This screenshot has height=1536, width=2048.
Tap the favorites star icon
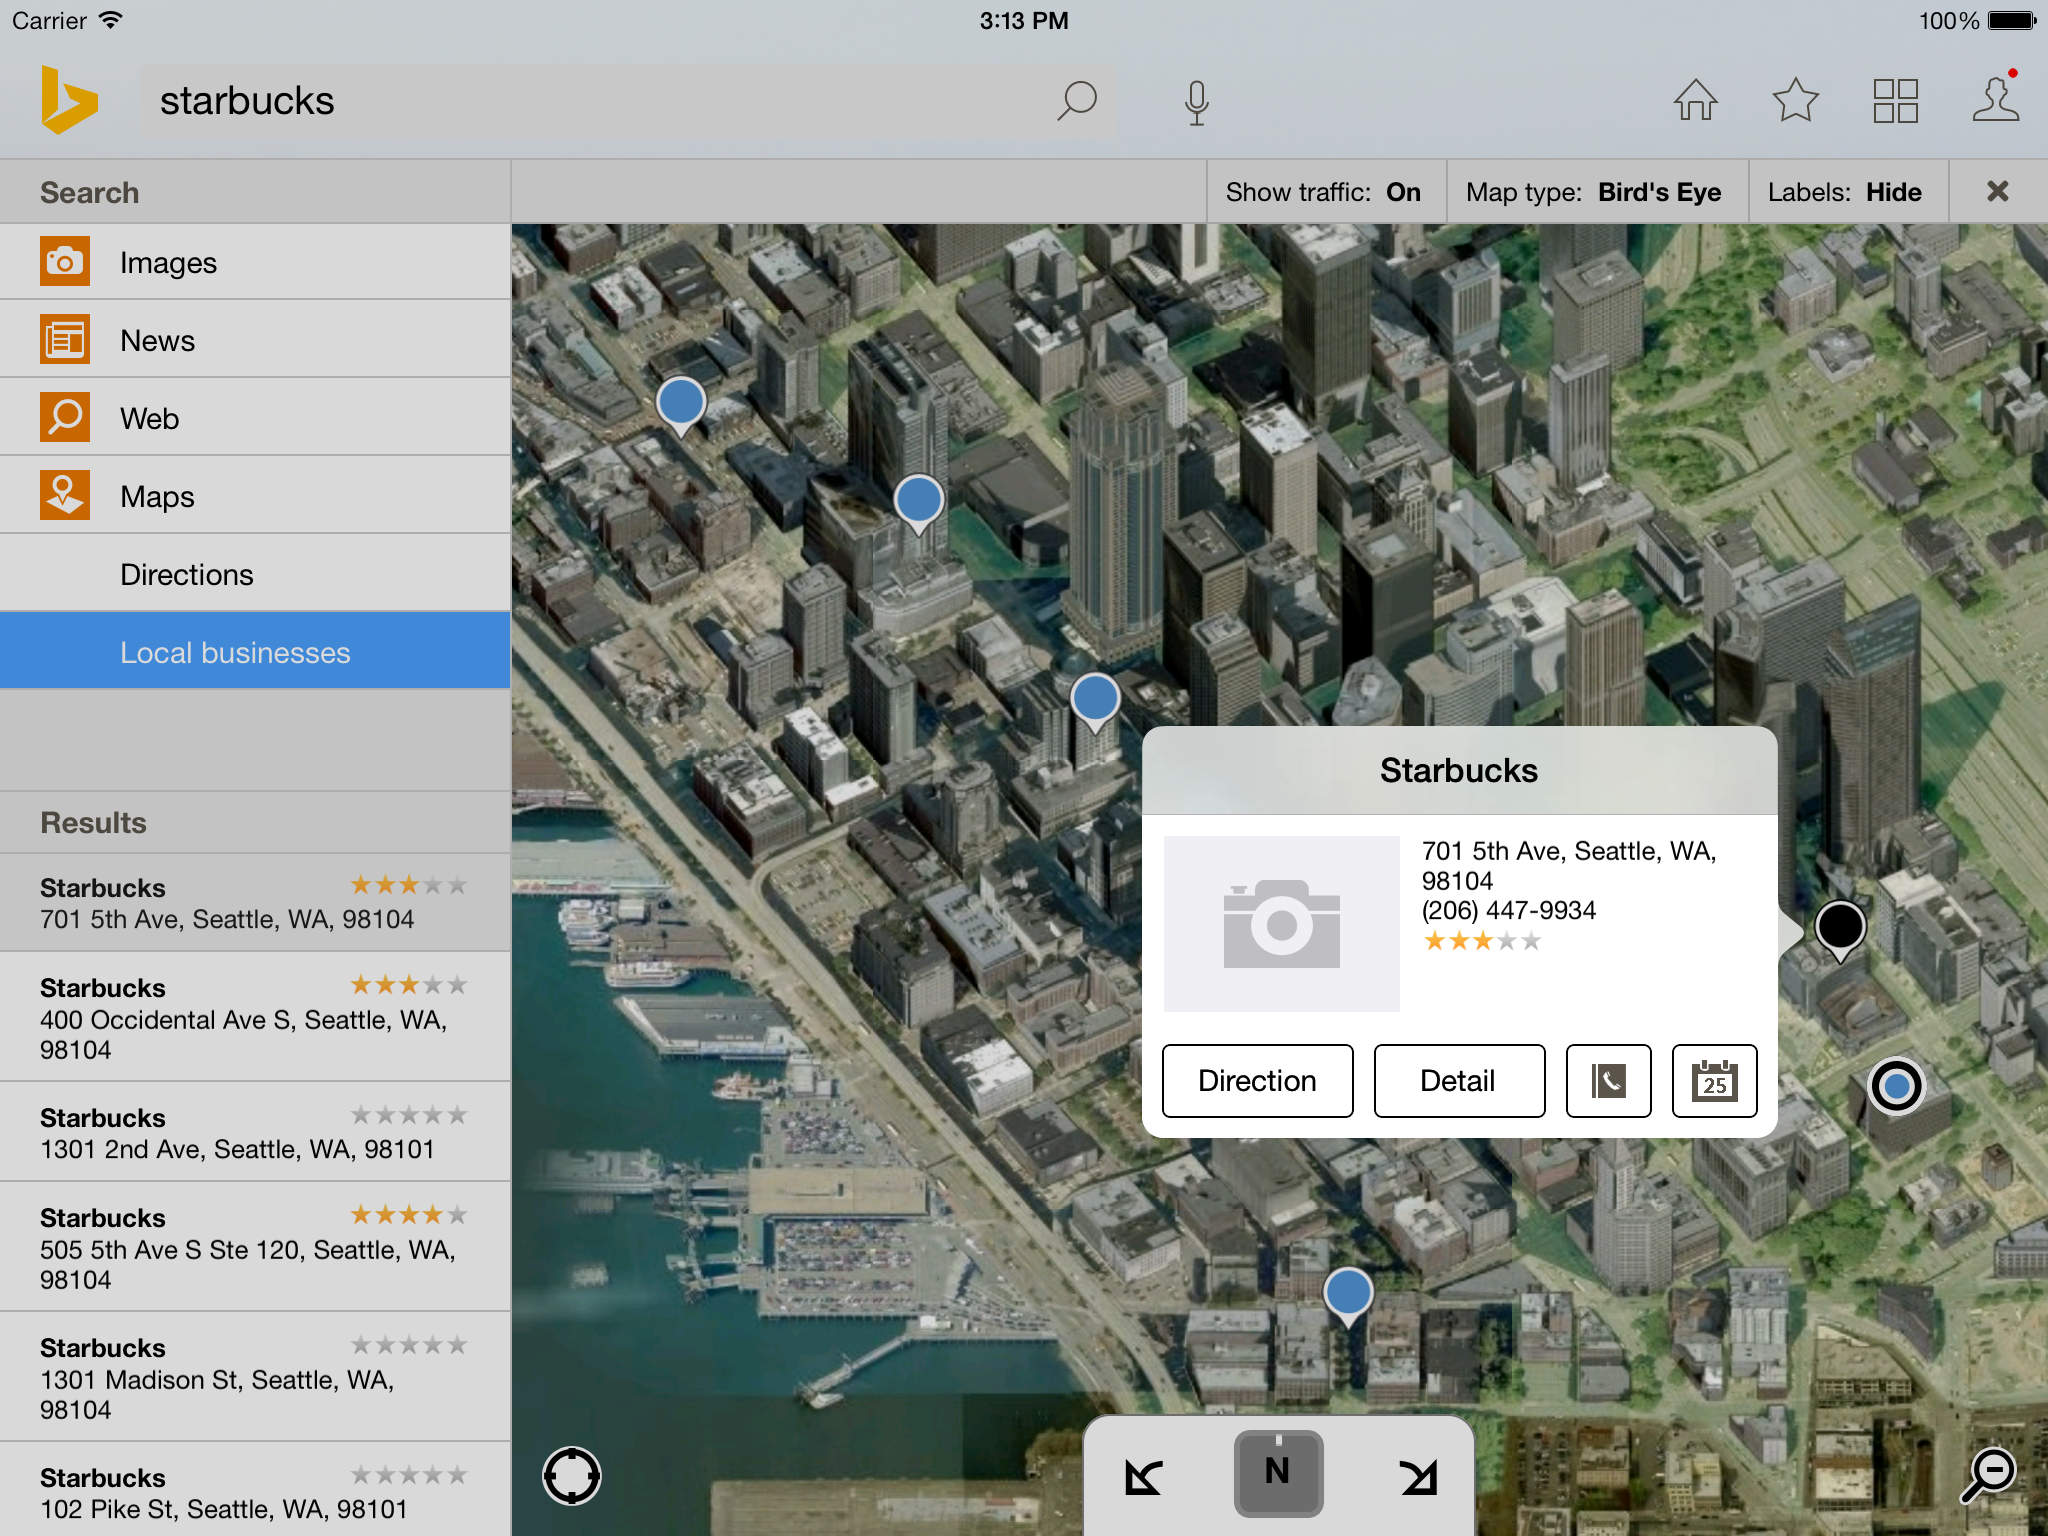1795,101
